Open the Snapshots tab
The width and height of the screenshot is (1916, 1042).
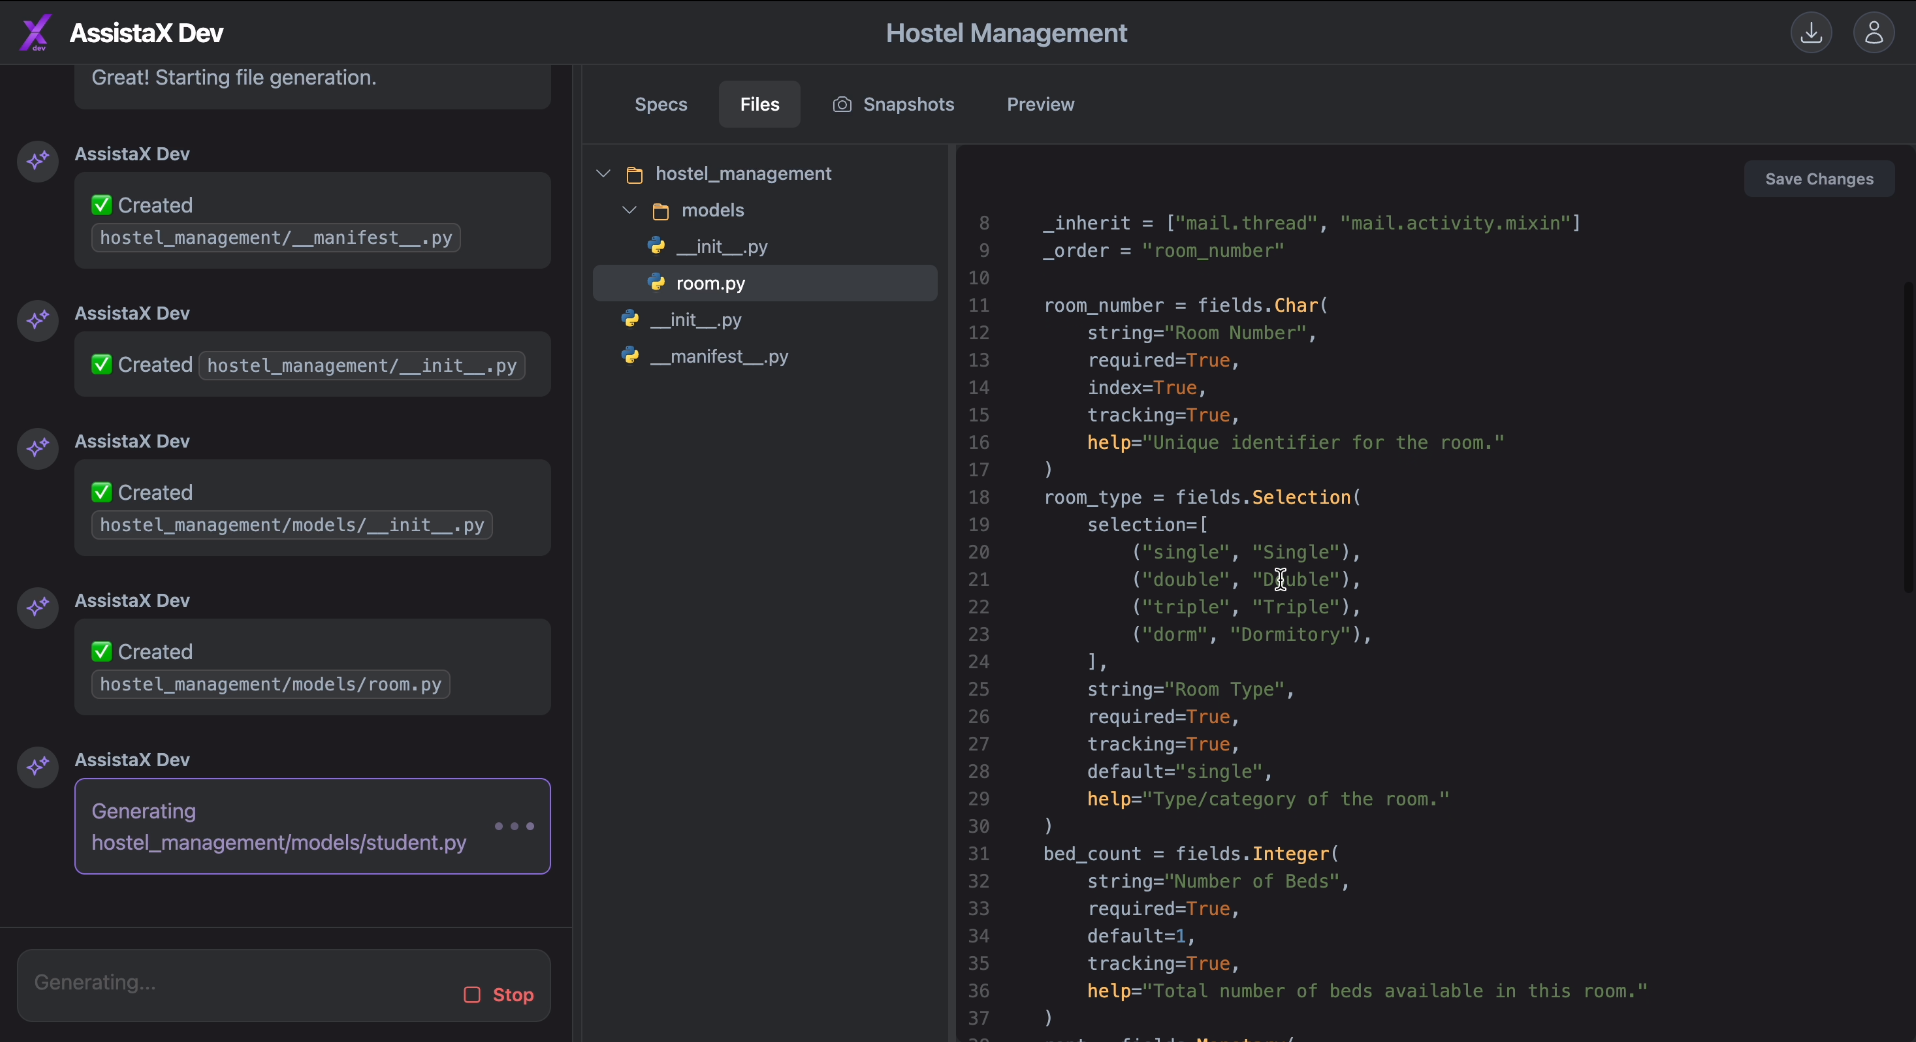(893, 105)
